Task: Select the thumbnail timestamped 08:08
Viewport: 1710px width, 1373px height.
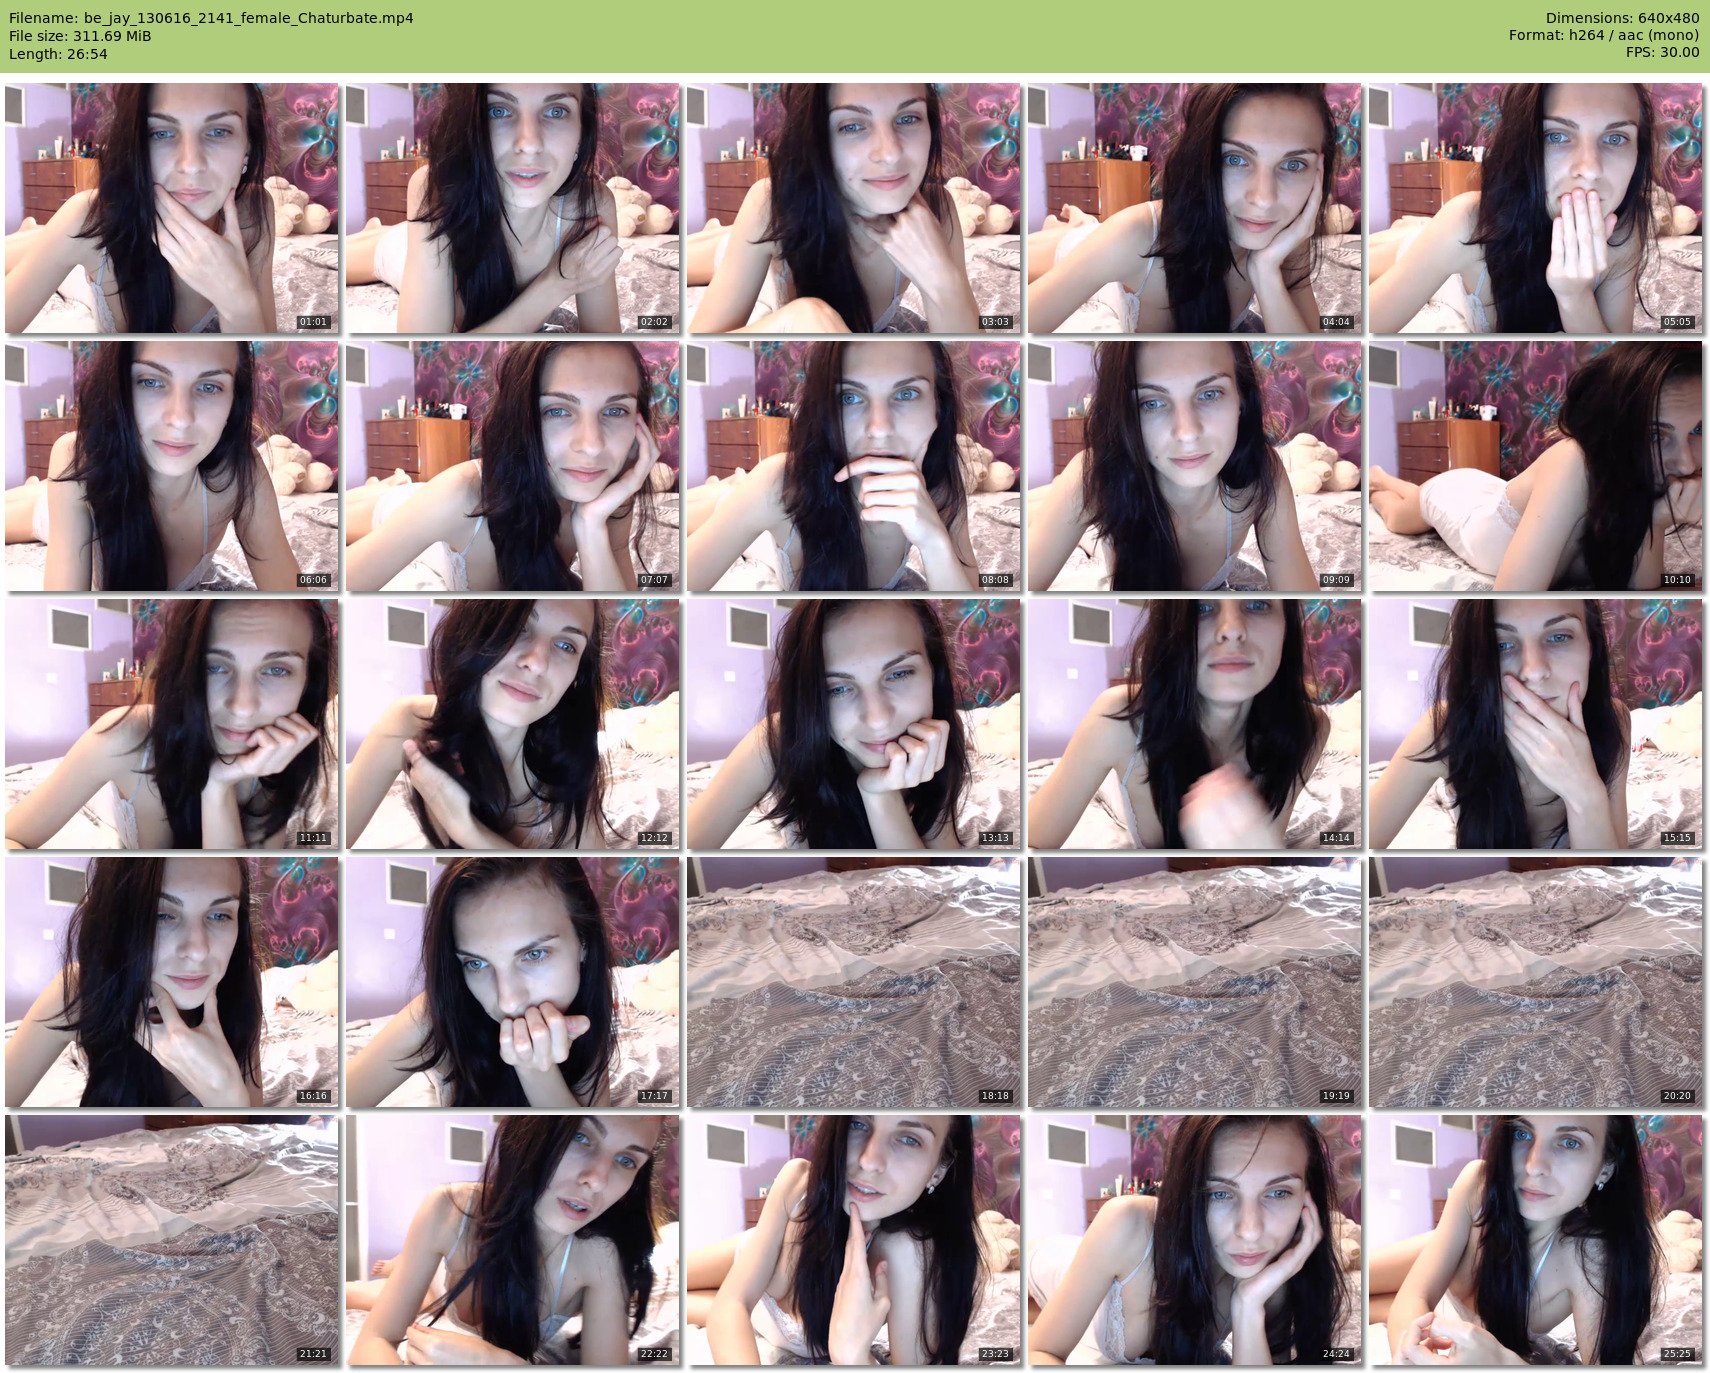Action: tap(853, 466)
